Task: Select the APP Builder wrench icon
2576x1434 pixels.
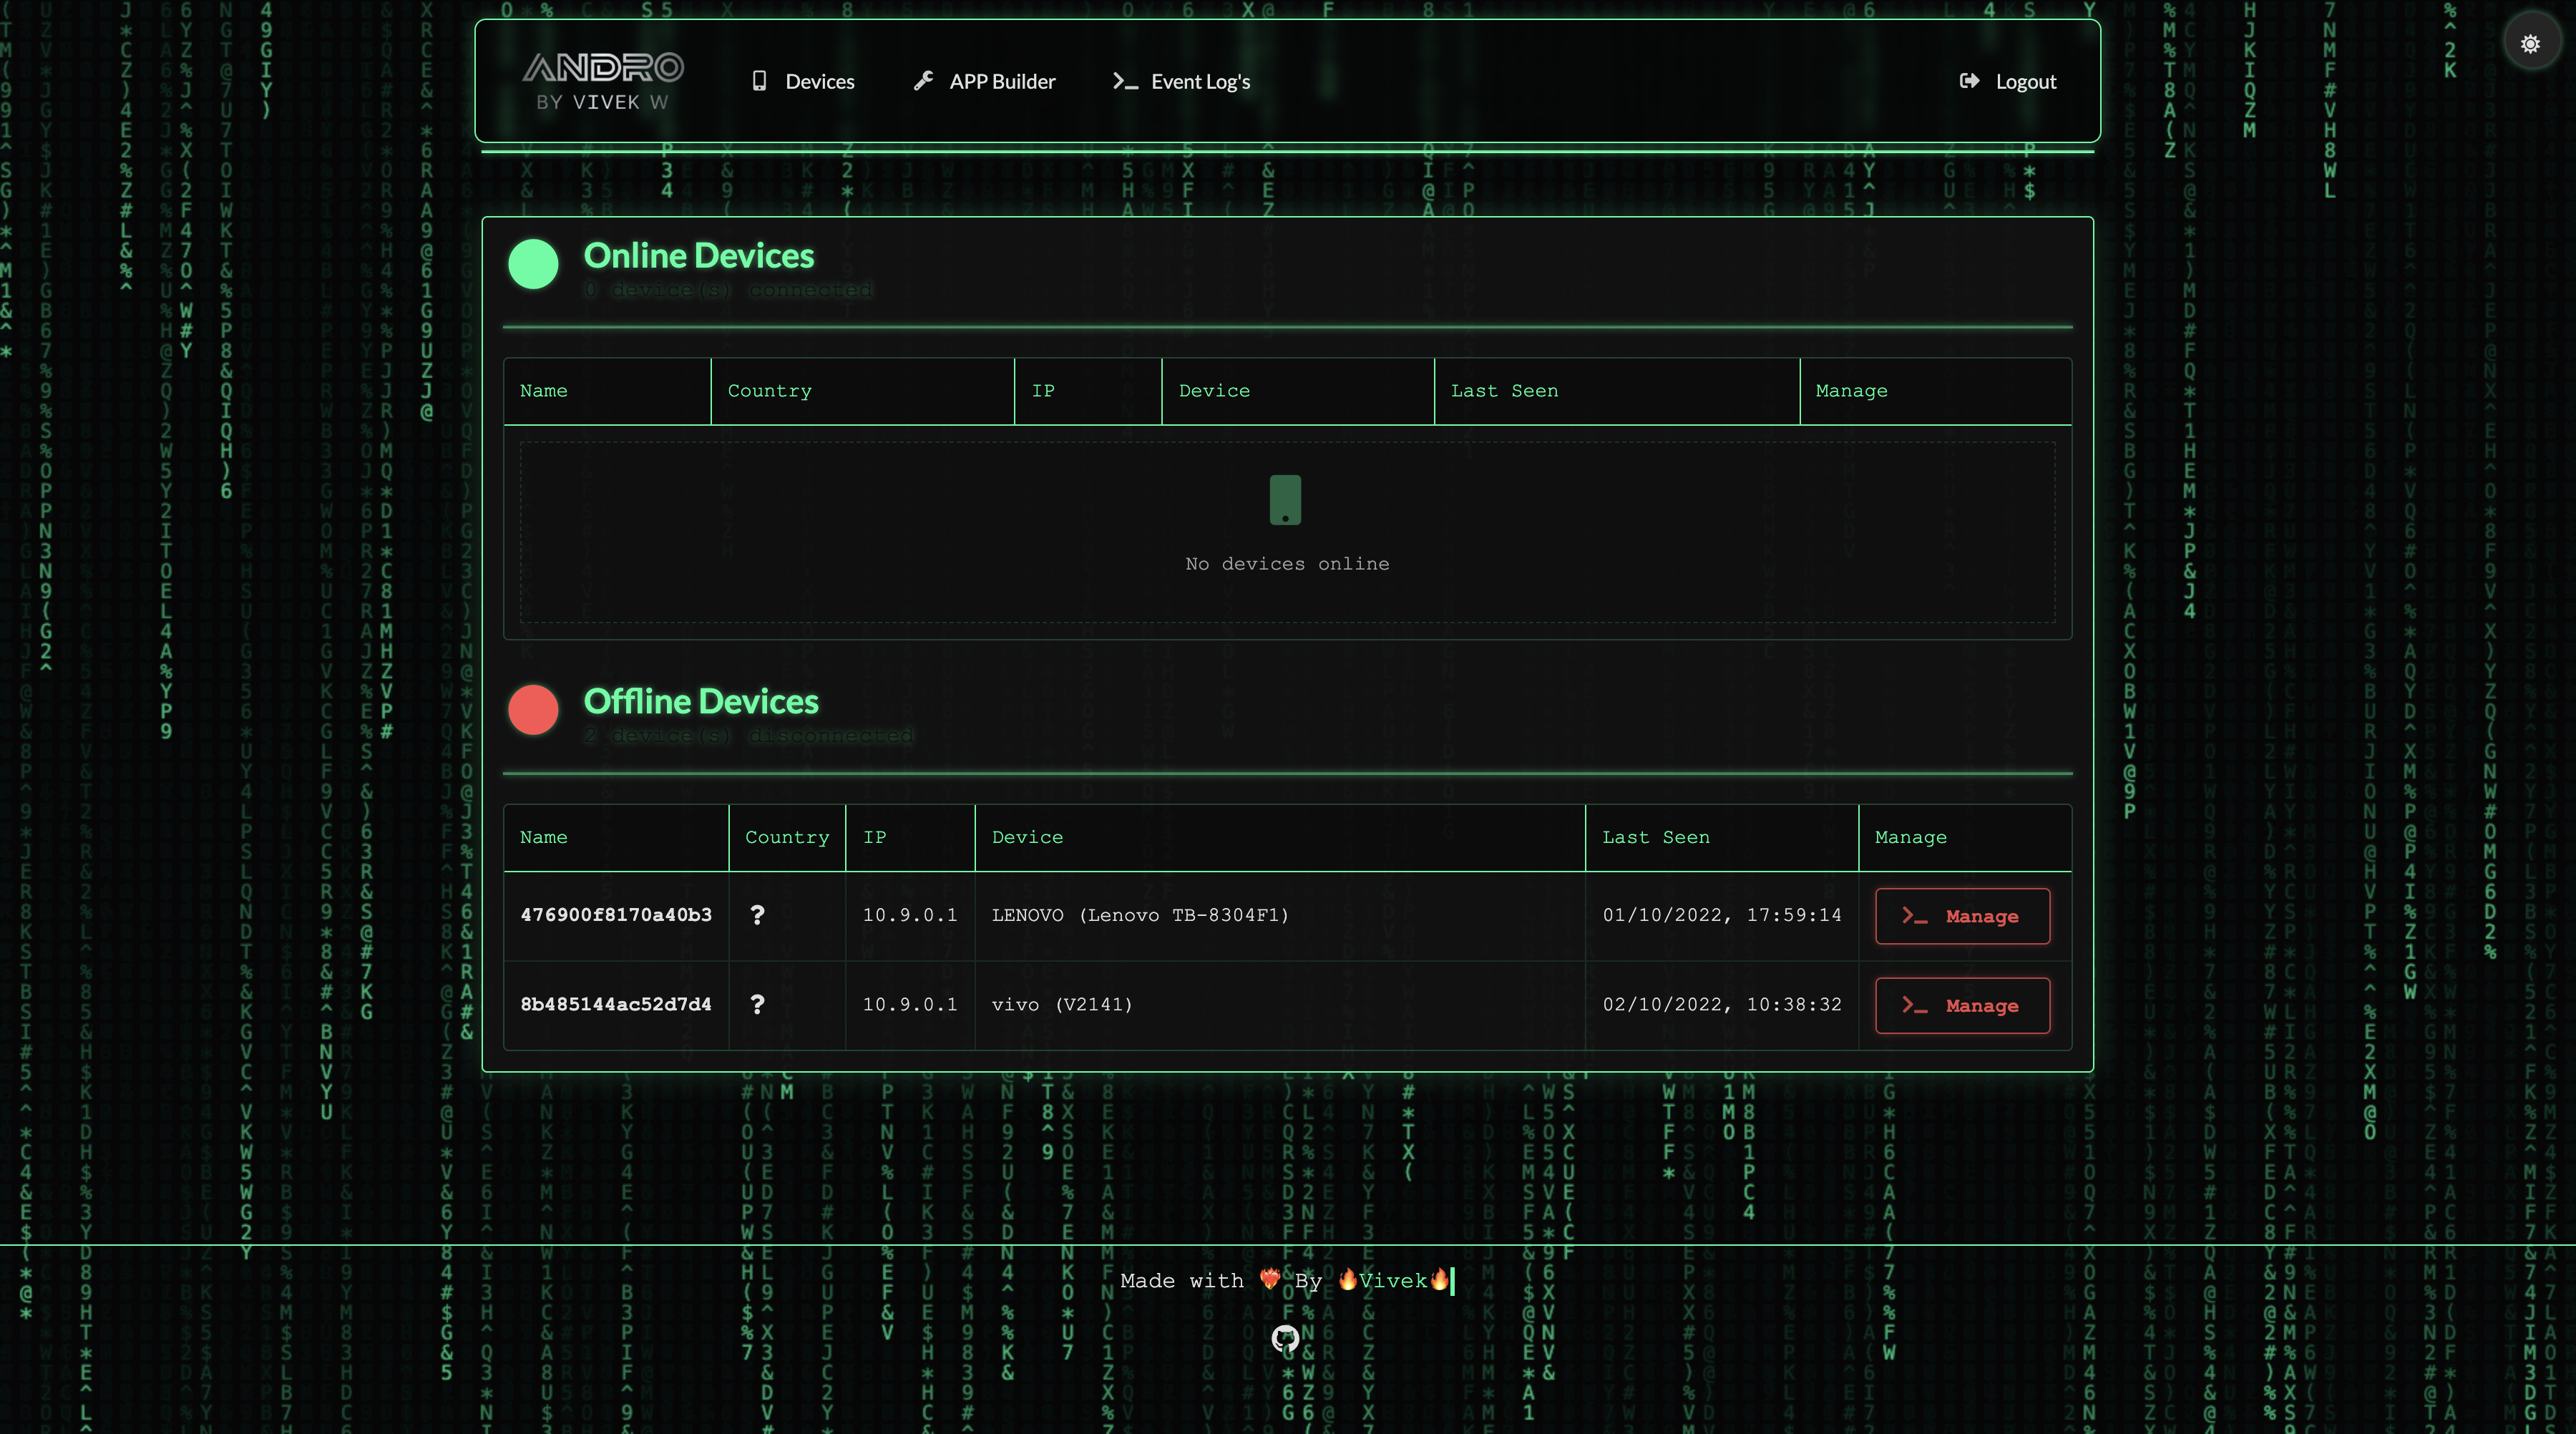Action: tap(923, 81)
